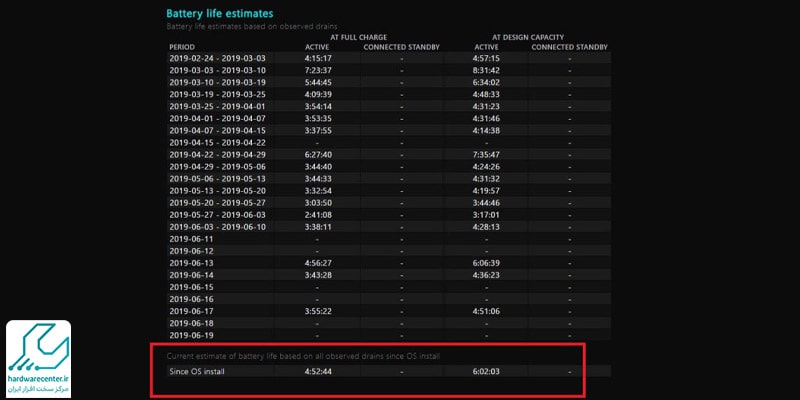This screenshot has width=800, height=400.
Task: Click the active time "3:55:22"
Action: click(318, 311)
